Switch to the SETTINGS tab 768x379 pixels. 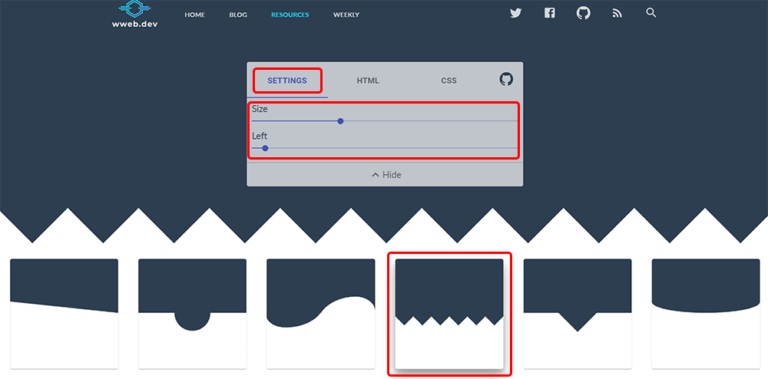[287, 81]
